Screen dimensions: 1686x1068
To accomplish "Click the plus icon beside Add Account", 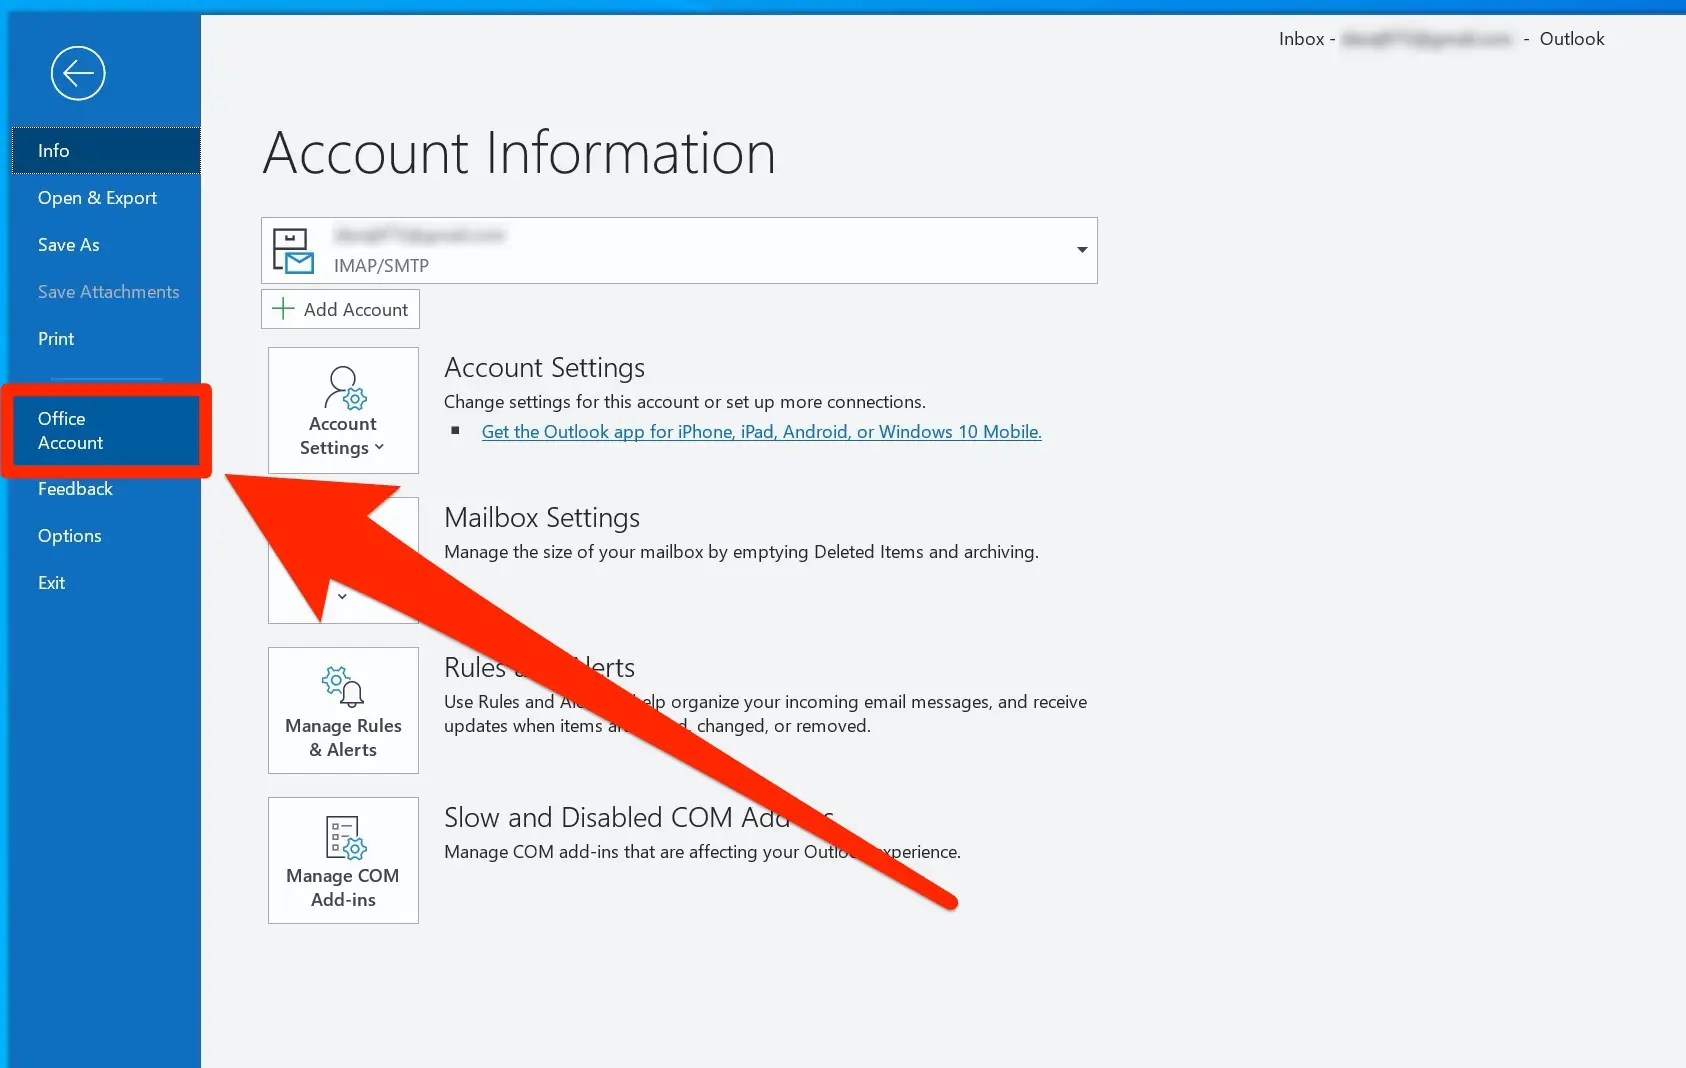I will (x=284, y=309).
